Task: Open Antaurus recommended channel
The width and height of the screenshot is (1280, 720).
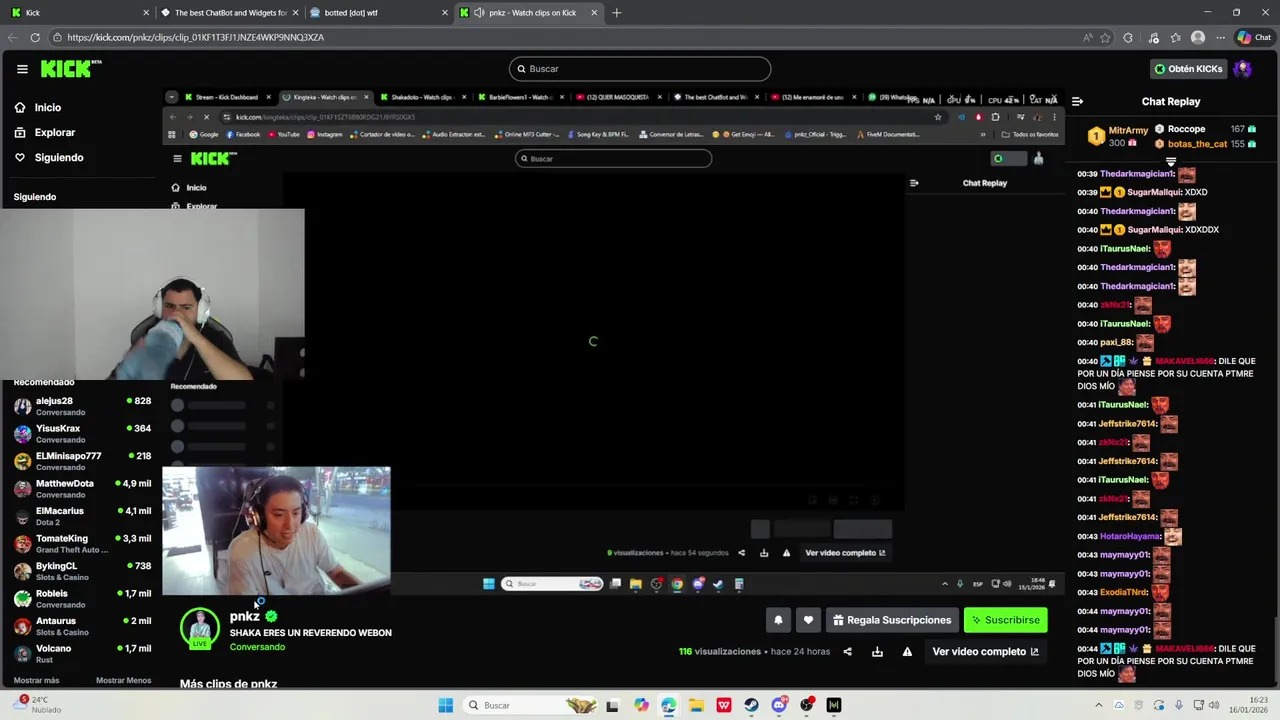Action: click(x=82, y=626)
